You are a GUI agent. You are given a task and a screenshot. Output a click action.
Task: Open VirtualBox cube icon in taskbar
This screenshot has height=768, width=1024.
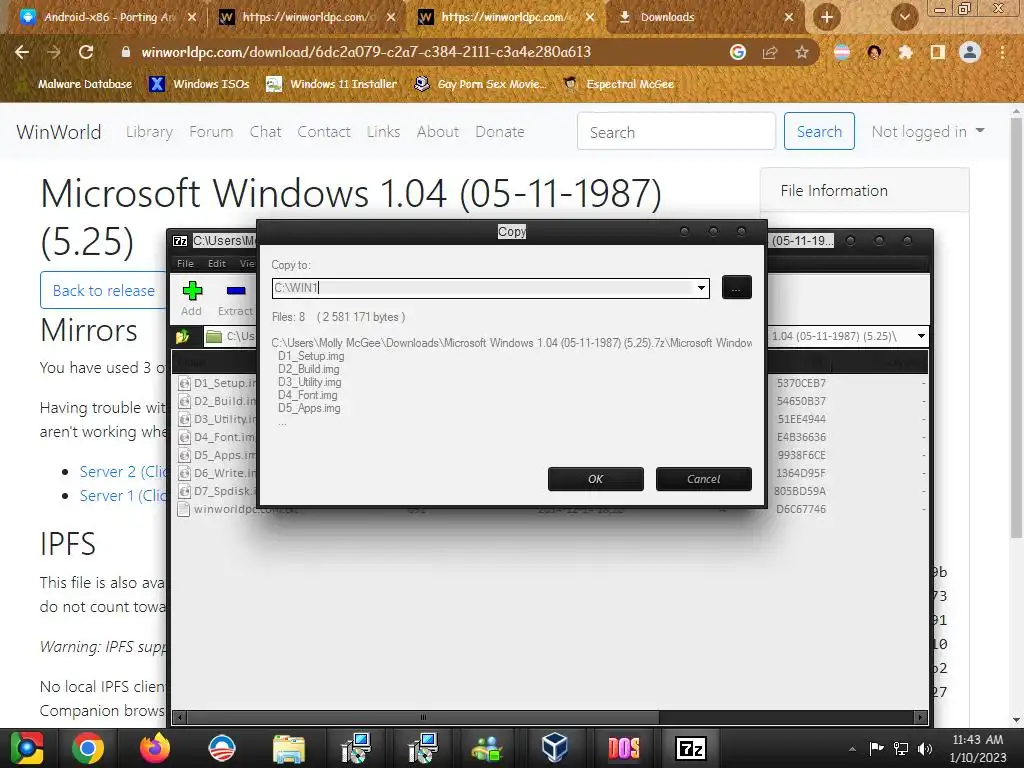click(x=555, y=748)
